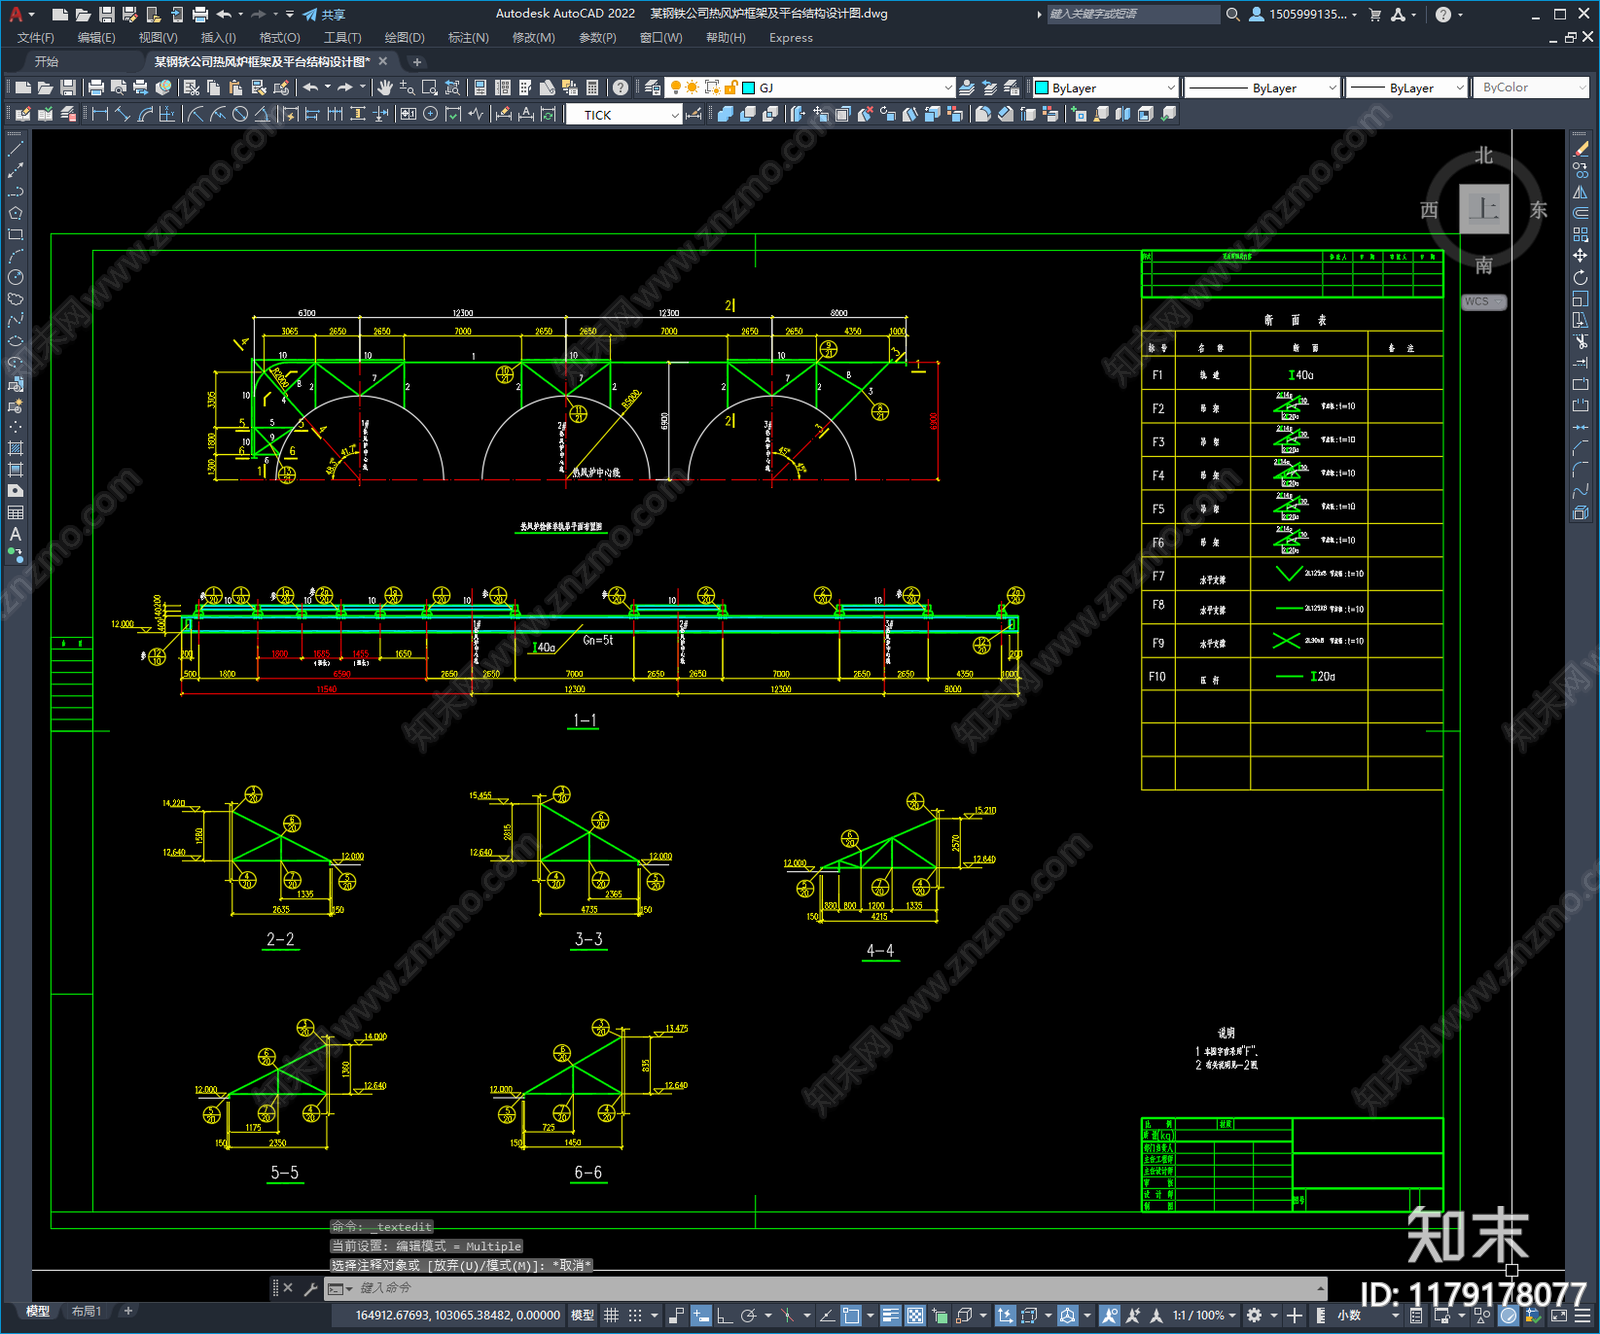The width and height of the screenshot is (1600, 1334).
Task: Open the ByLayer color dropdown
Action: tap(1171, 88)
